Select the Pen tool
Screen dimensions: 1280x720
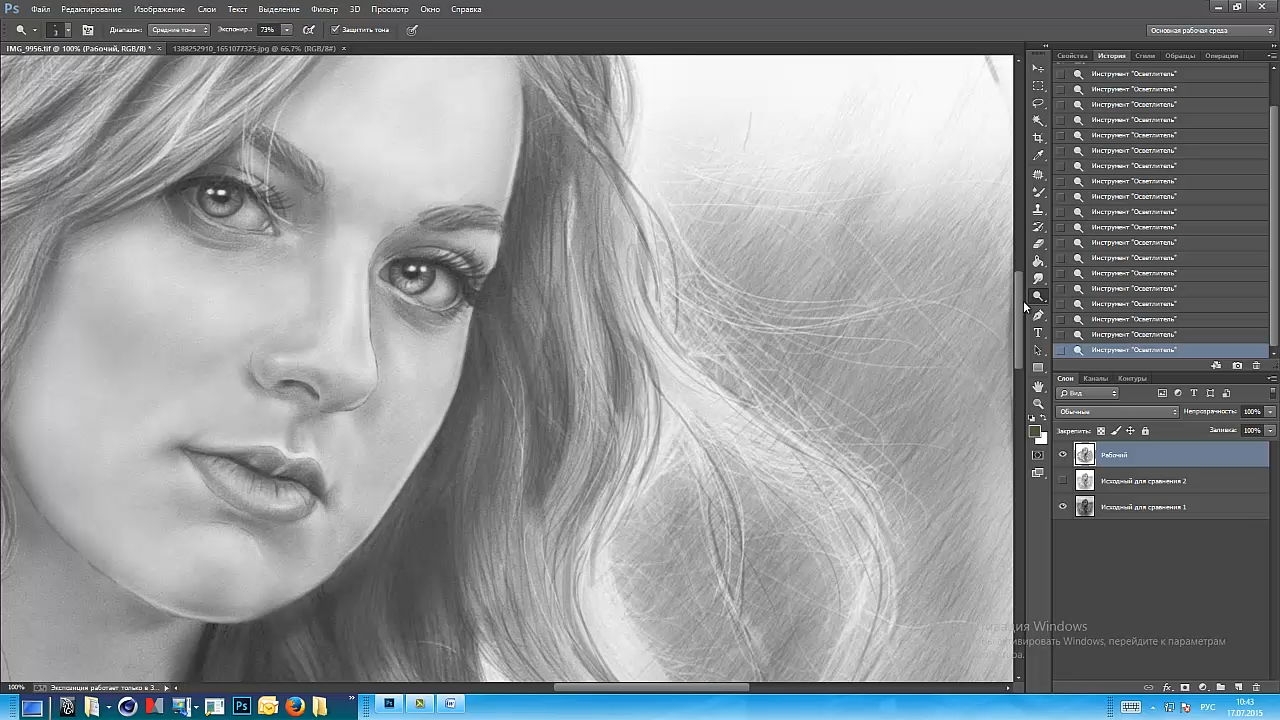(x=1038, y=315)
